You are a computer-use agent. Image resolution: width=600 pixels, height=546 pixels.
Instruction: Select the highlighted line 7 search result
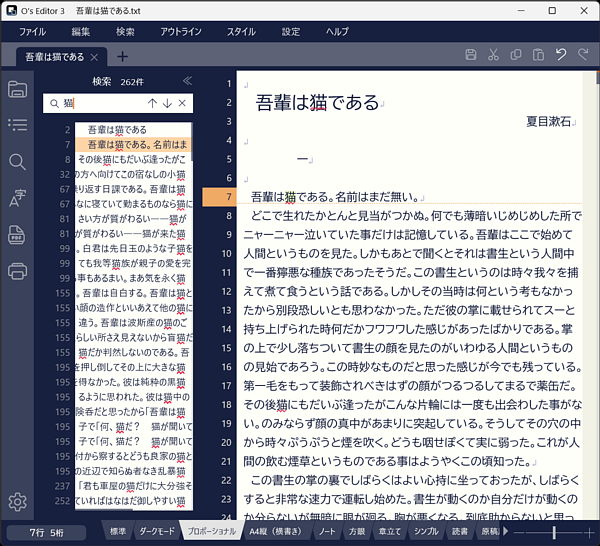(133, 145)
